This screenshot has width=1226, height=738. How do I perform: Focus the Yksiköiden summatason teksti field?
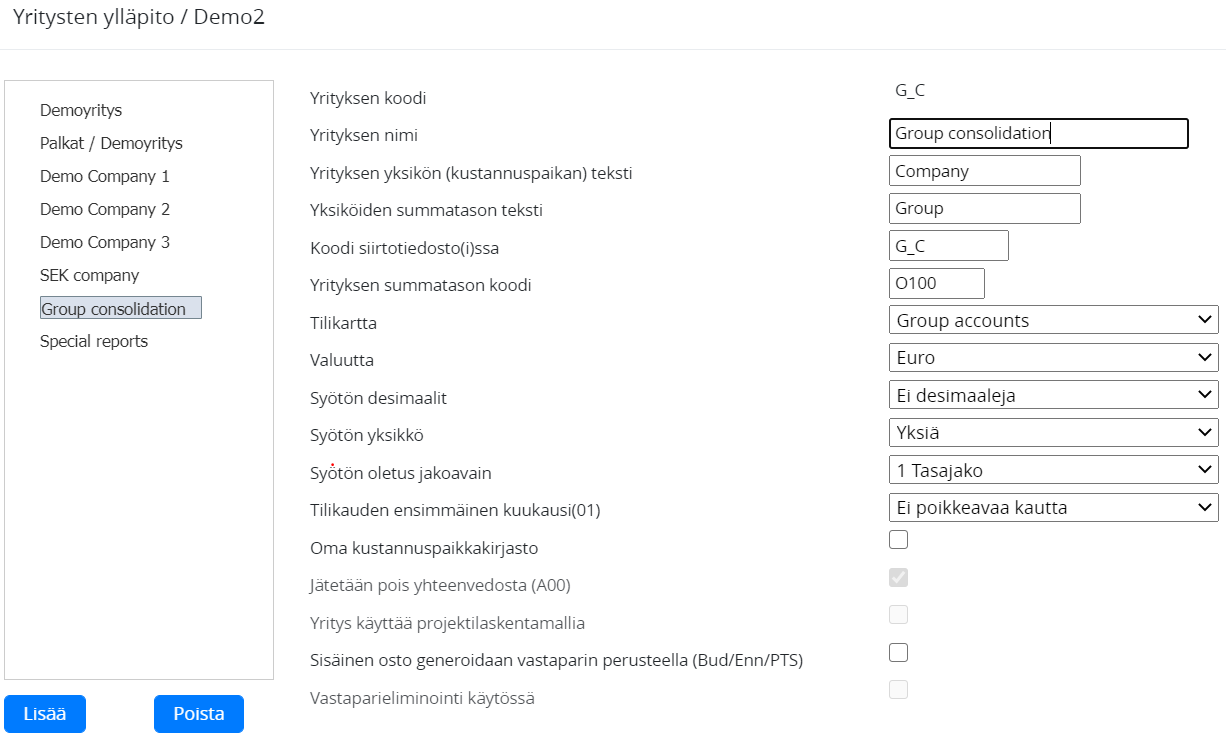click(984, 208)
